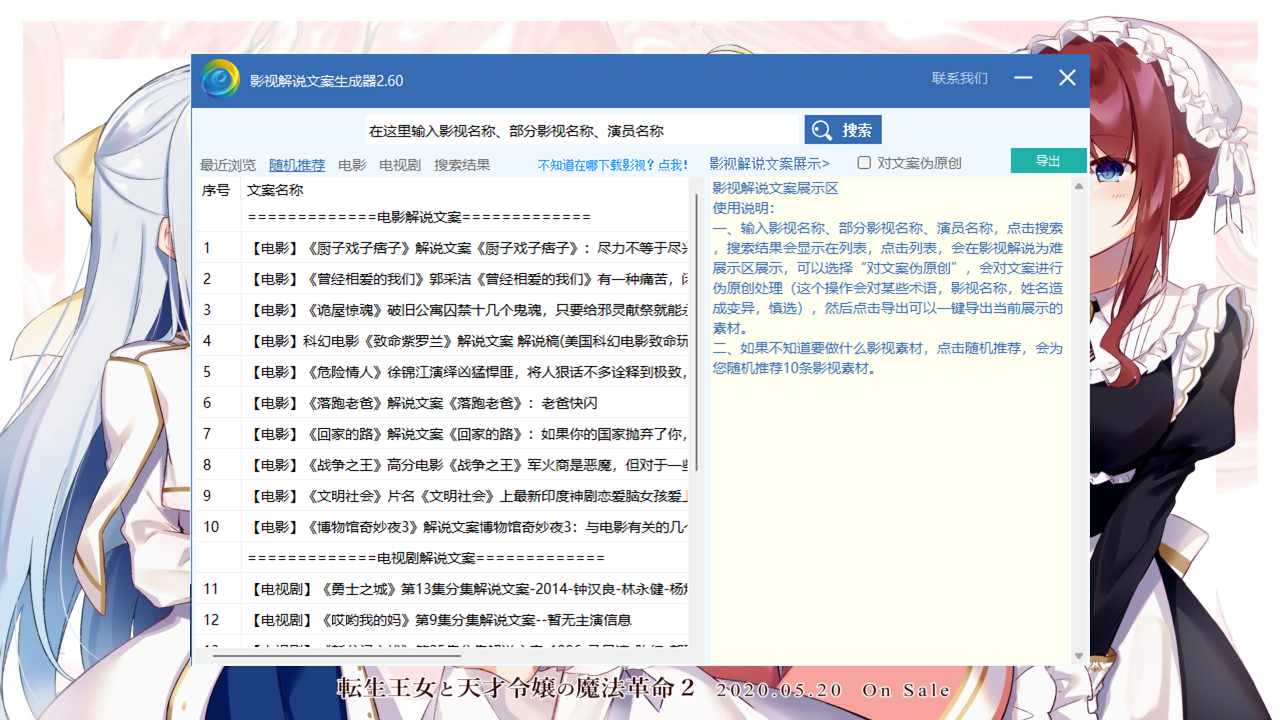The image size is (1280, 720).
Task: Select row 《哎哟我的妈》第9集
Action: click(441, 620)
